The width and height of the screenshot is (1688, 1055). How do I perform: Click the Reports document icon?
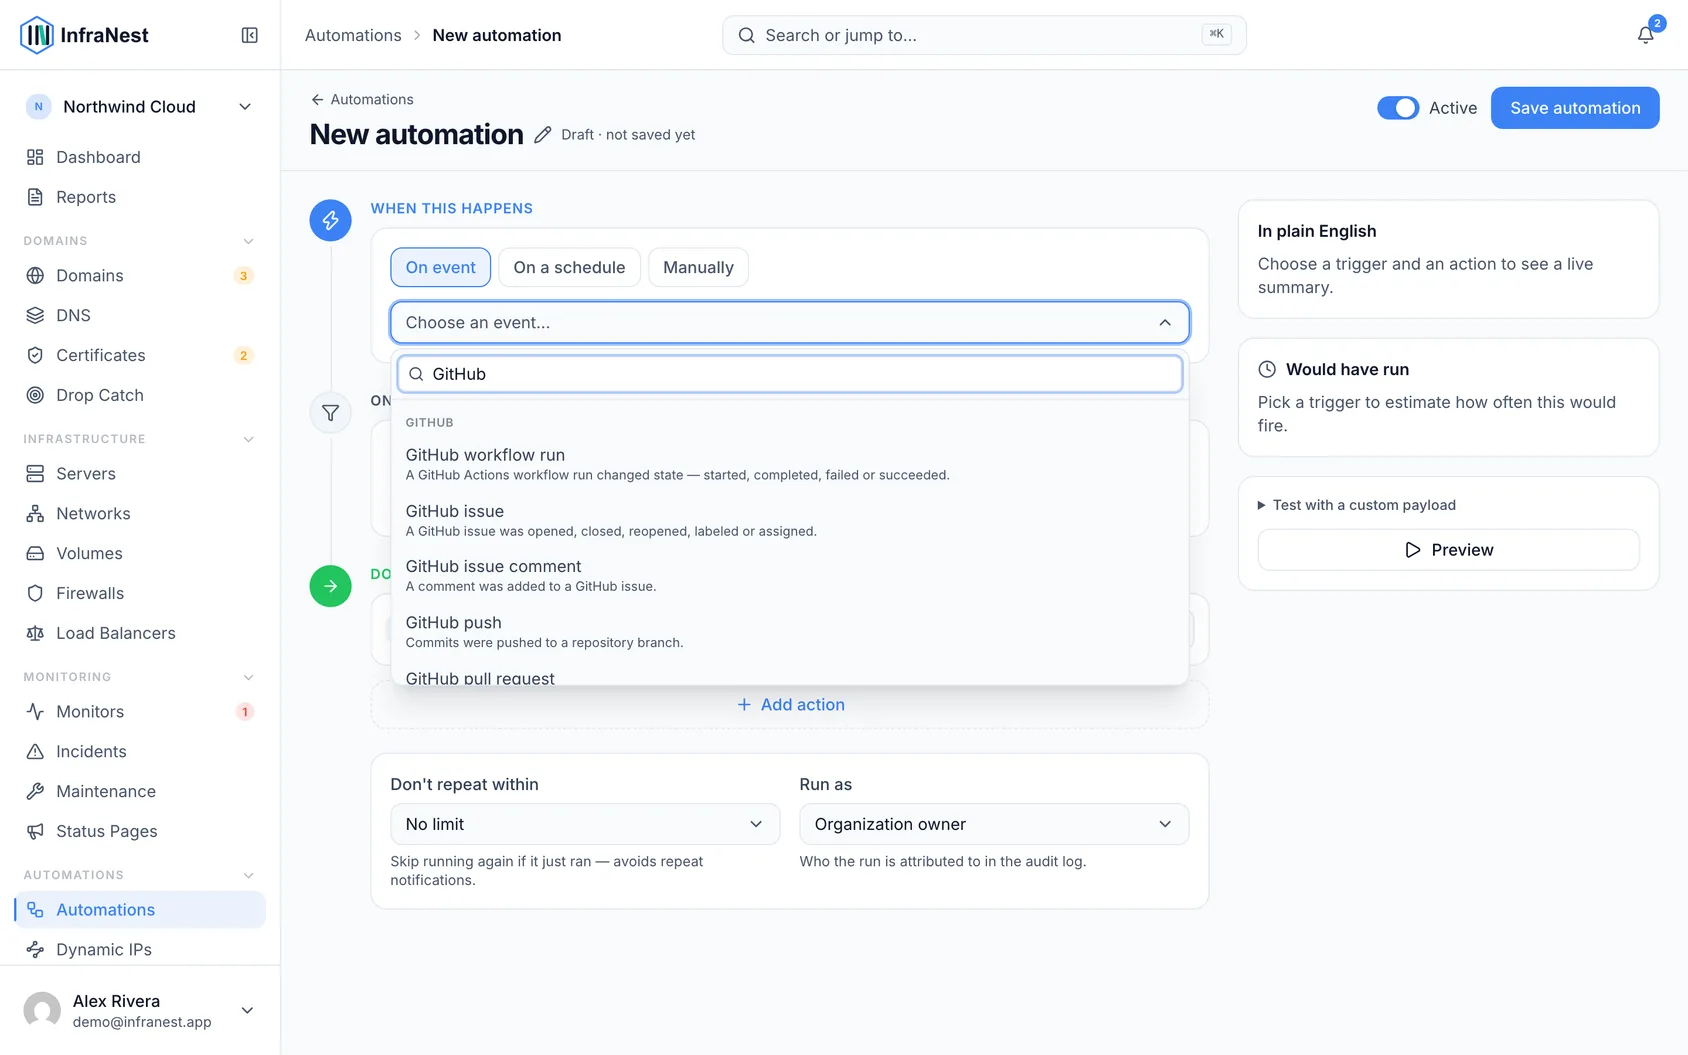[35, 197]
